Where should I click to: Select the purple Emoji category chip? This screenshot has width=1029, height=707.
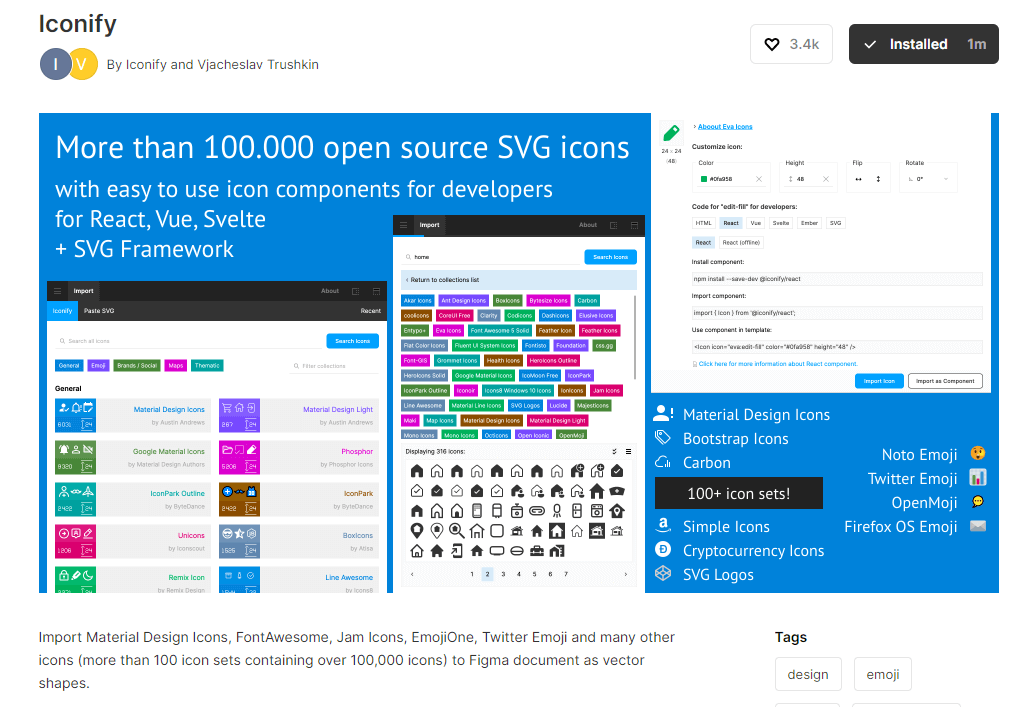coord(98,366)
